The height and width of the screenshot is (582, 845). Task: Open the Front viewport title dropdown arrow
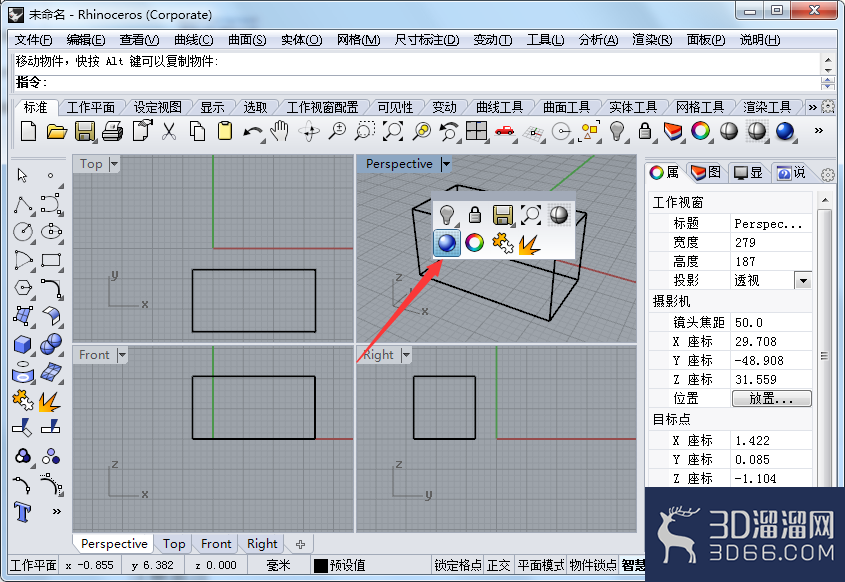pos(122,355)
